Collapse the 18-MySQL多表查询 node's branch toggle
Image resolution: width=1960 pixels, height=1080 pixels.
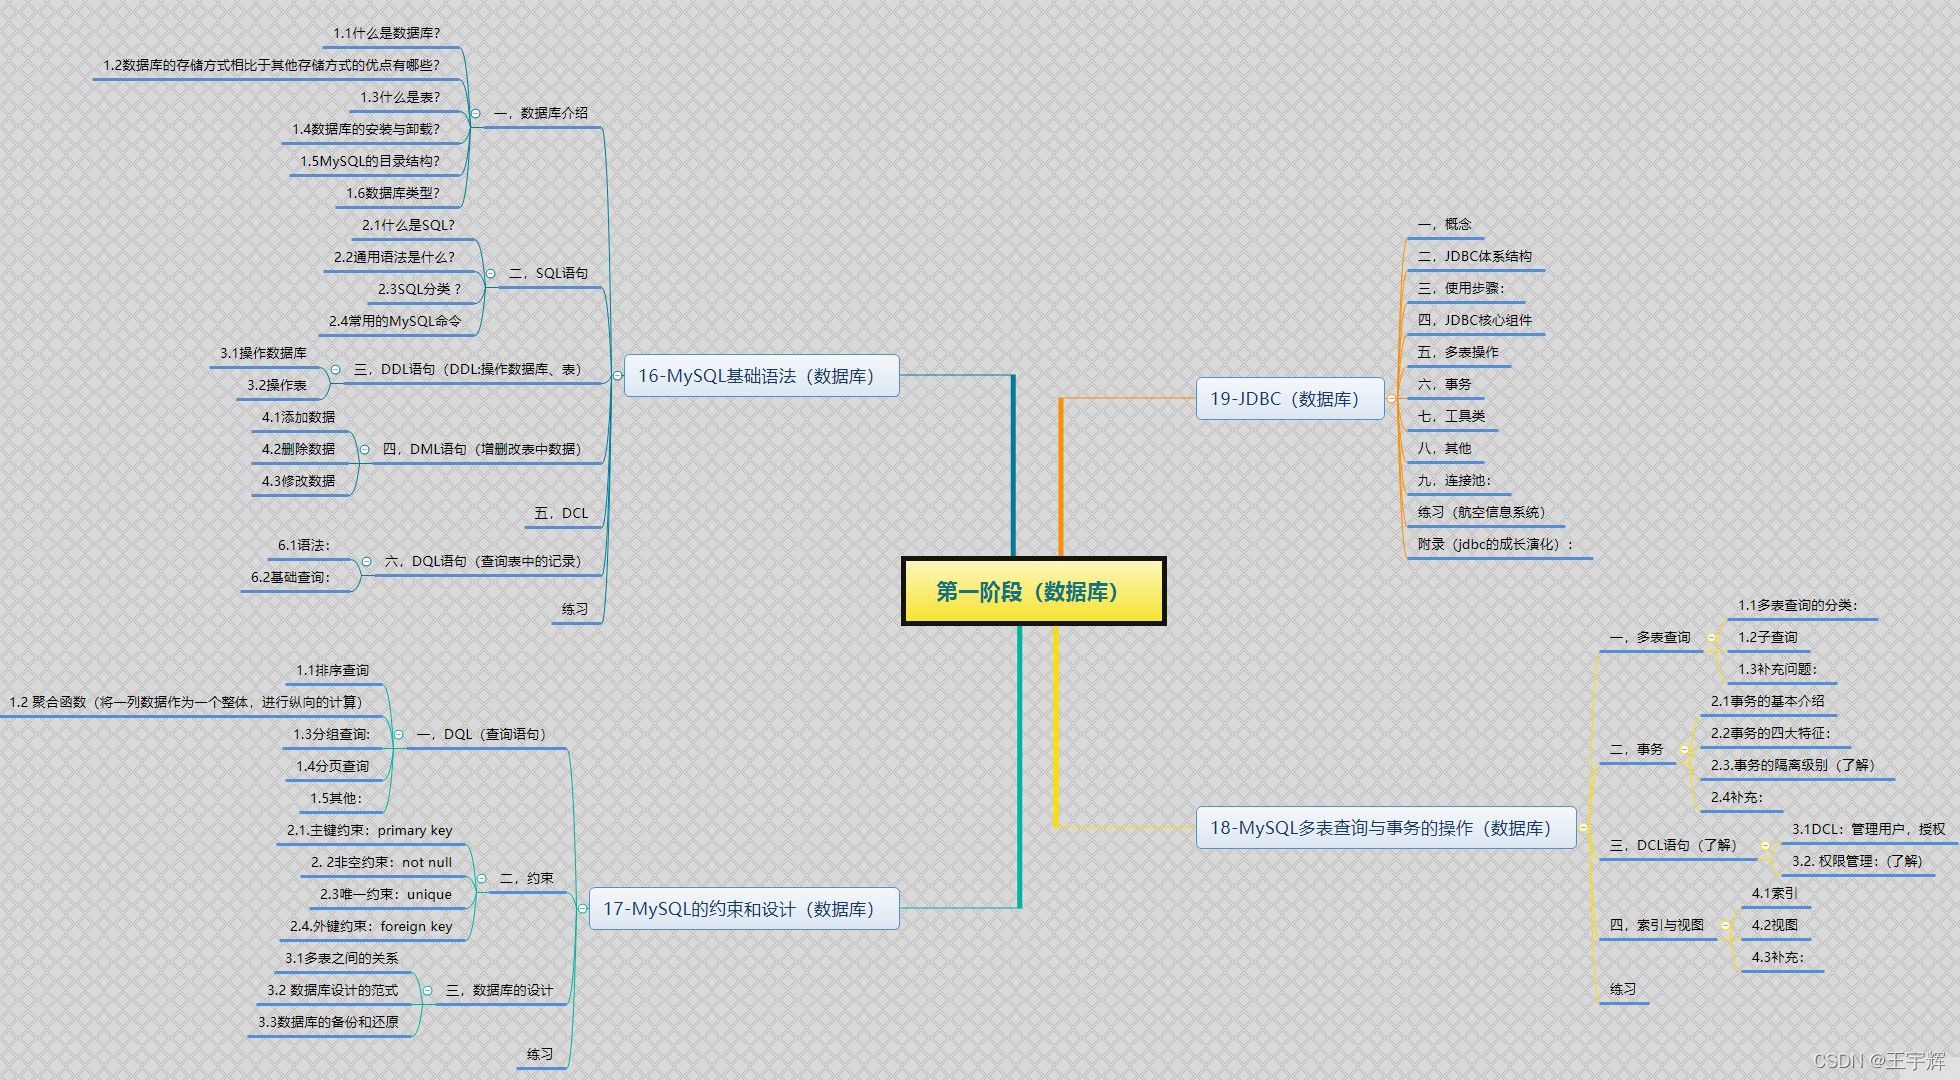click(1583, 828)
